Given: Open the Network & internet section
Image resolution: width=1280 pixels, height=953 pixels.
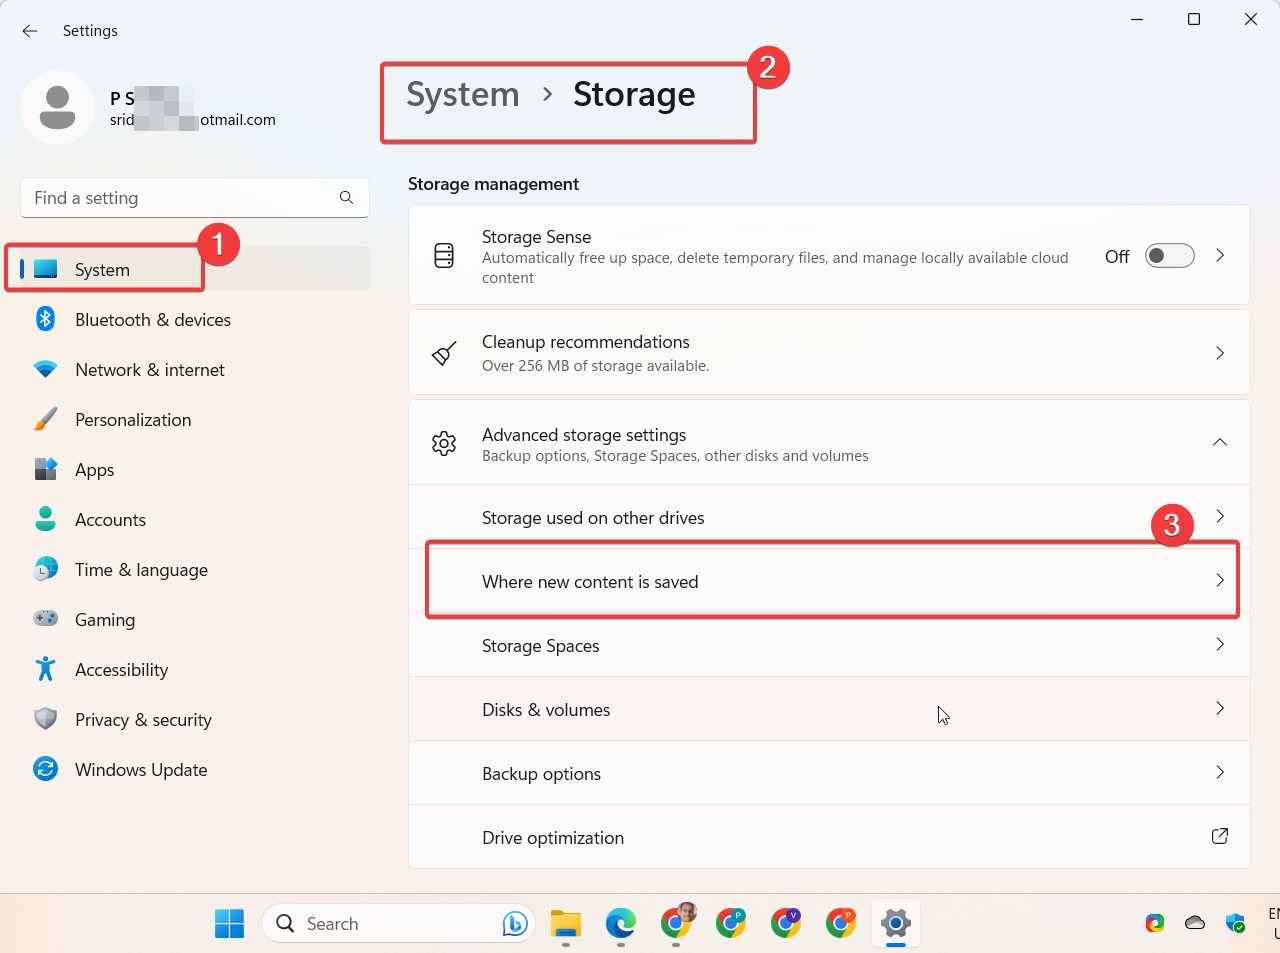Looking at the screenshot, I should pyautogui.click(x=149, y=370).
